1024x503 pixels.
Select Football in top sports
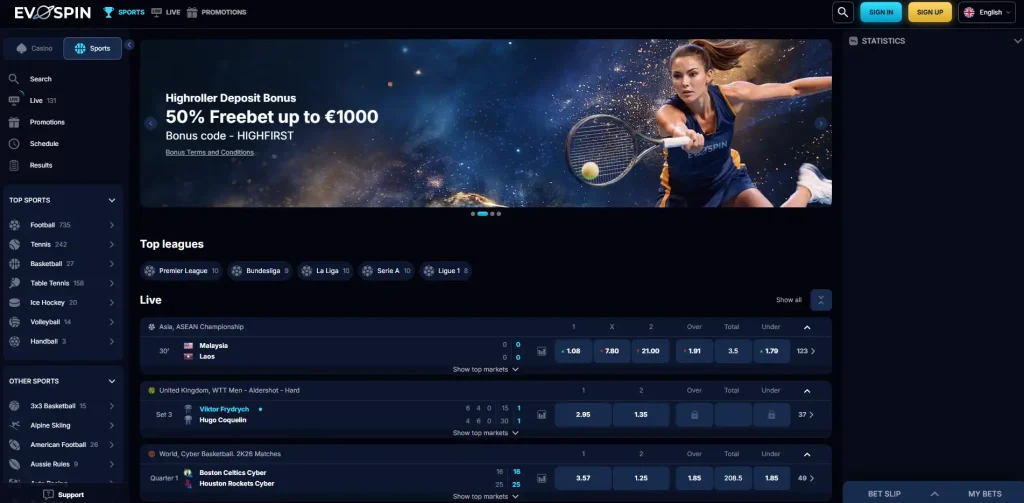63,225
